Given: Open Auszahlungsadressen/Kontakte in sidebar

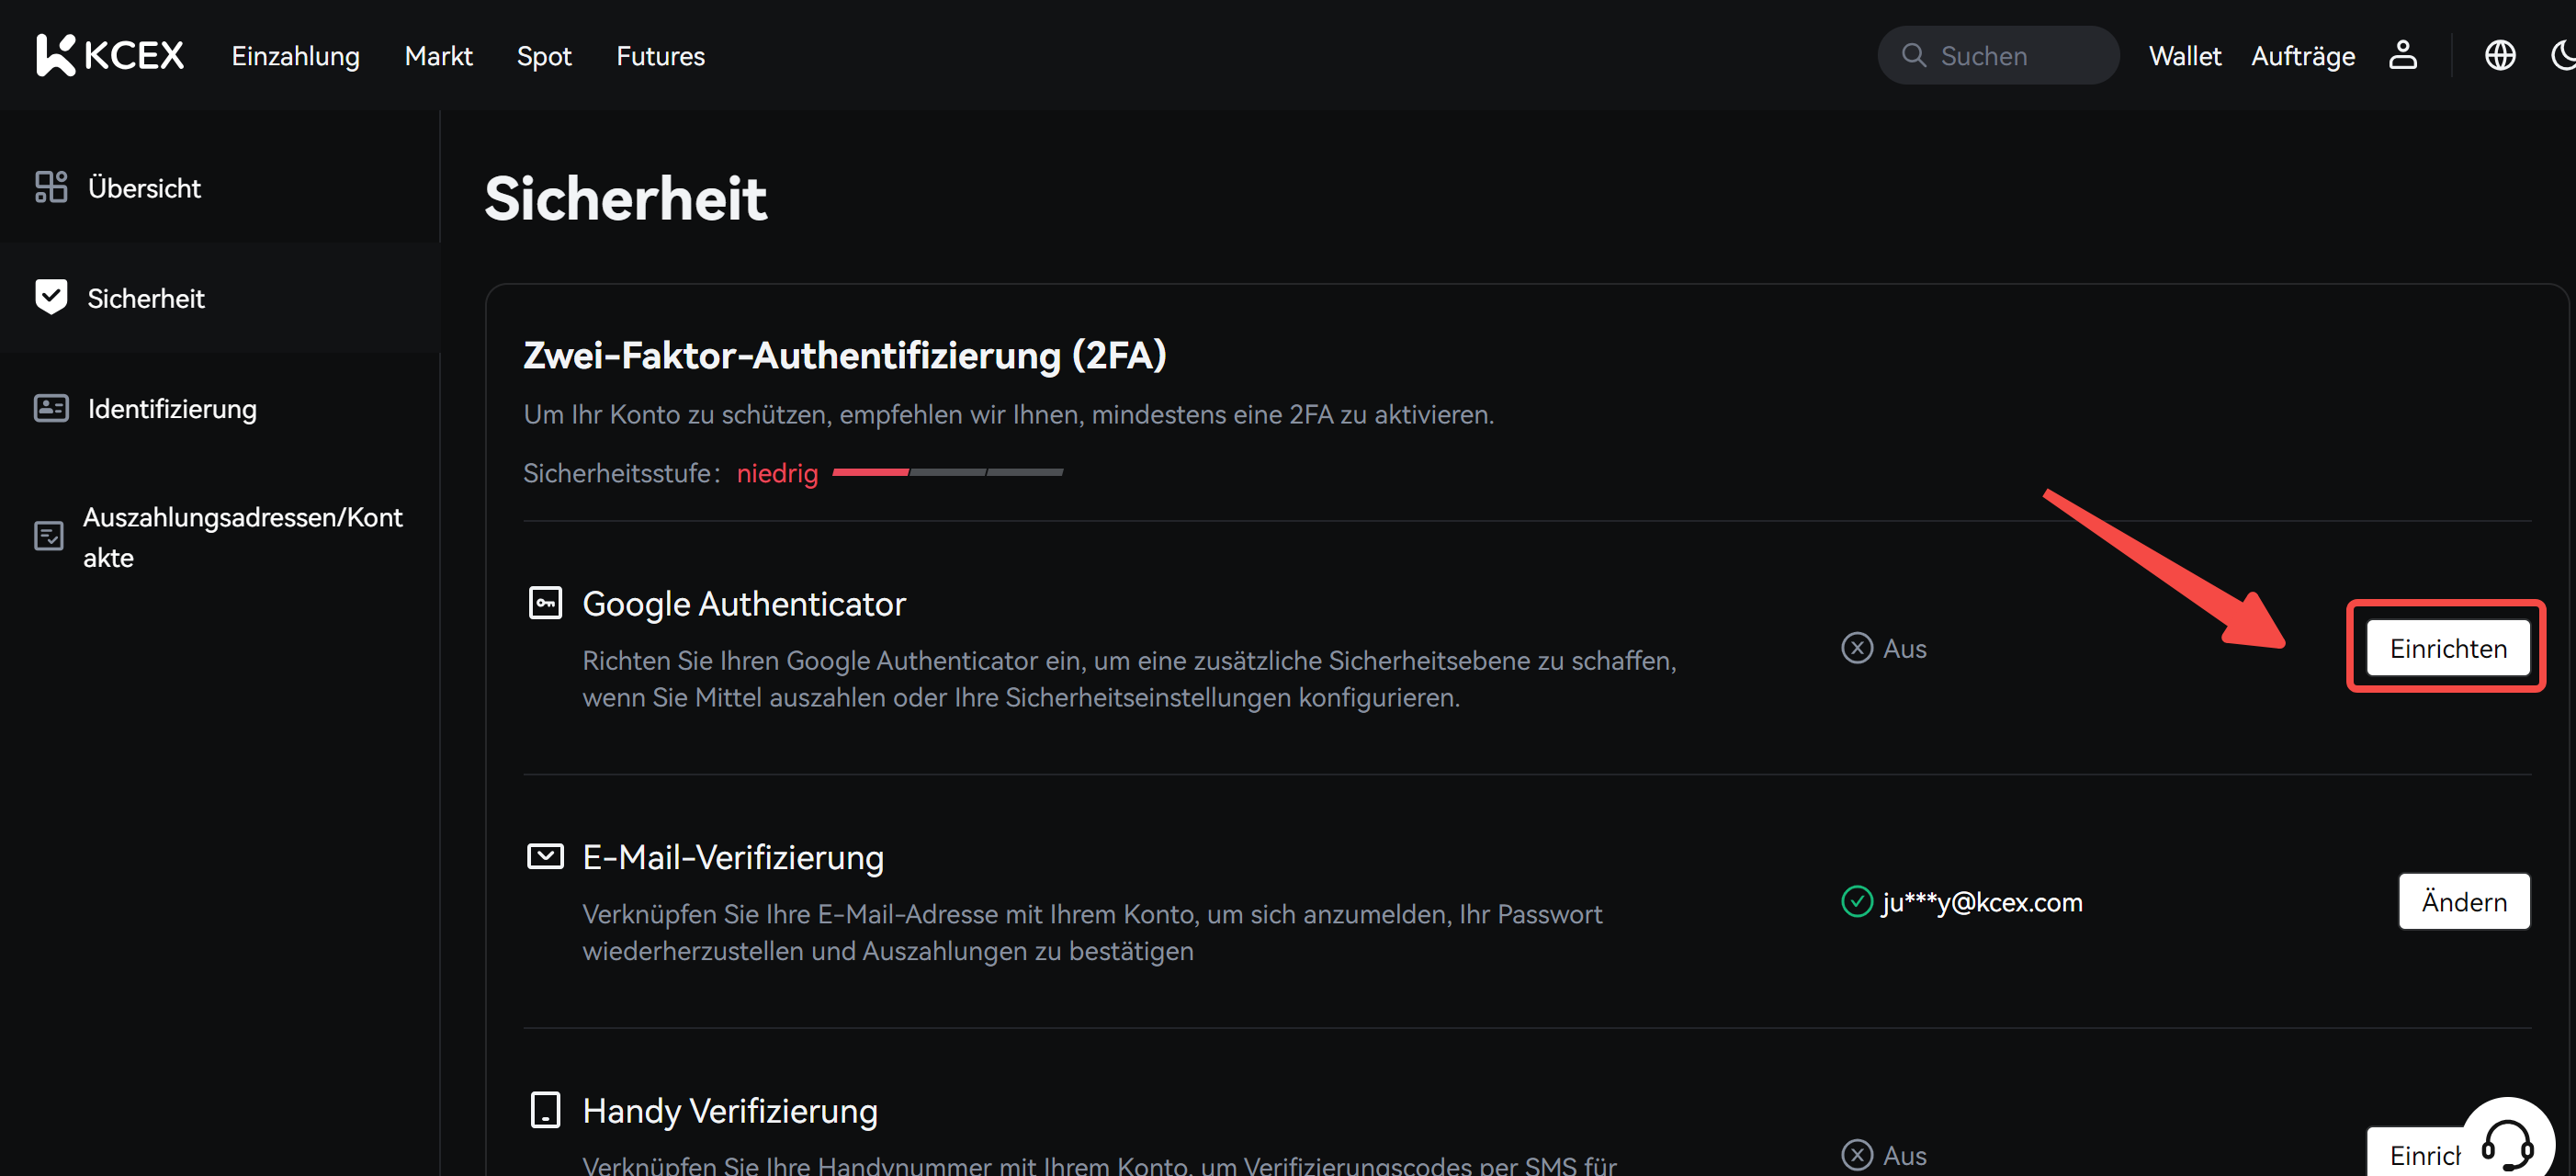Looking at the screenshot, I should click(241, 537).
